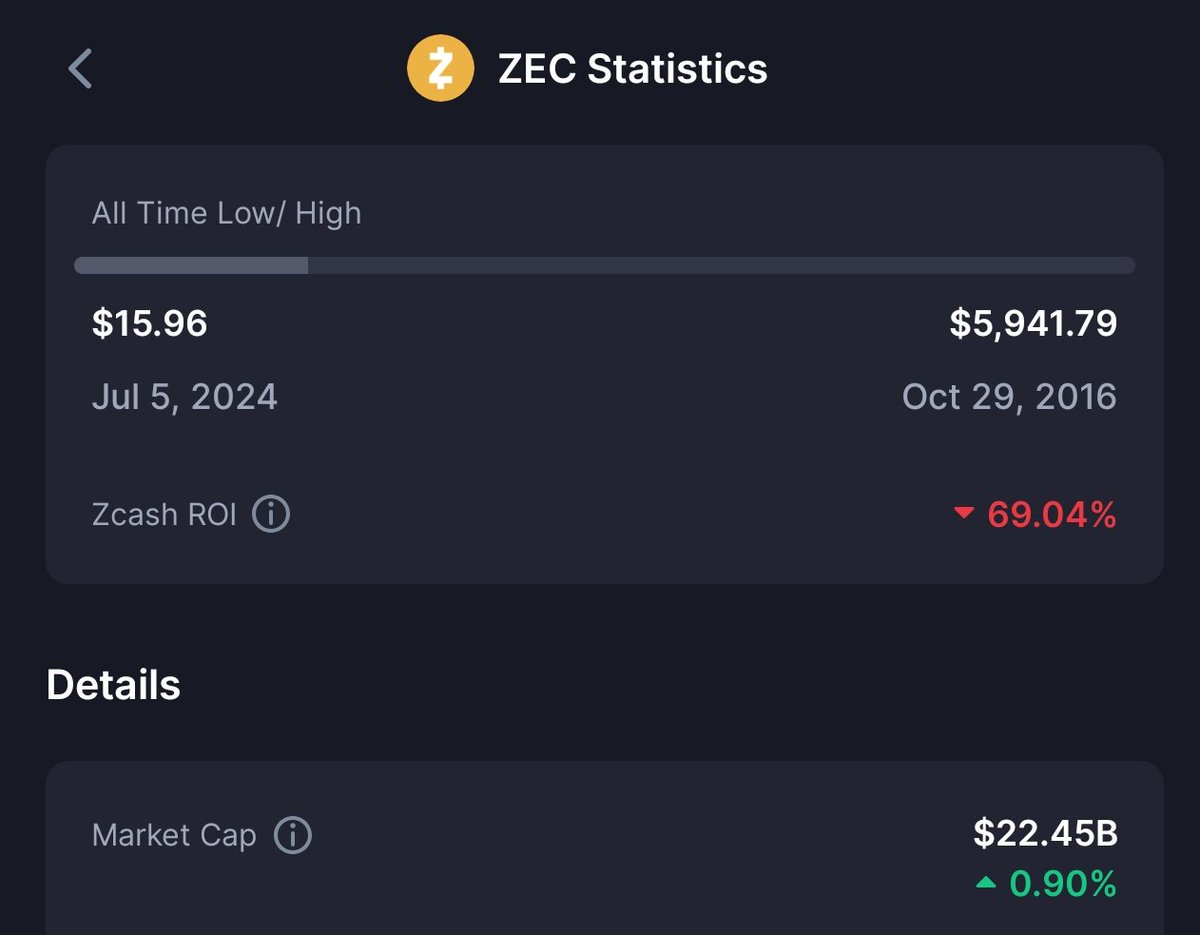Go back using the left chevron arrow

click(80, 69)
